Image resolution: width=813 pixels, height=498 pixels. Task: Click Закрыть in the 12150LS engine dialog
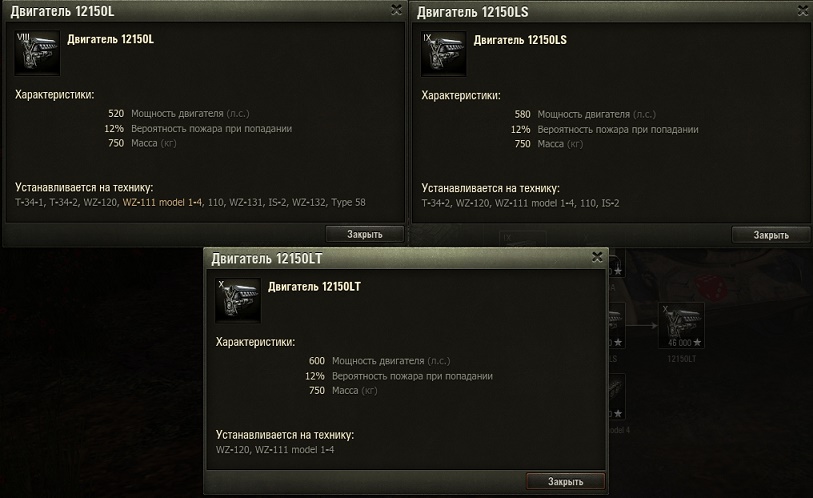click(770, 235)
